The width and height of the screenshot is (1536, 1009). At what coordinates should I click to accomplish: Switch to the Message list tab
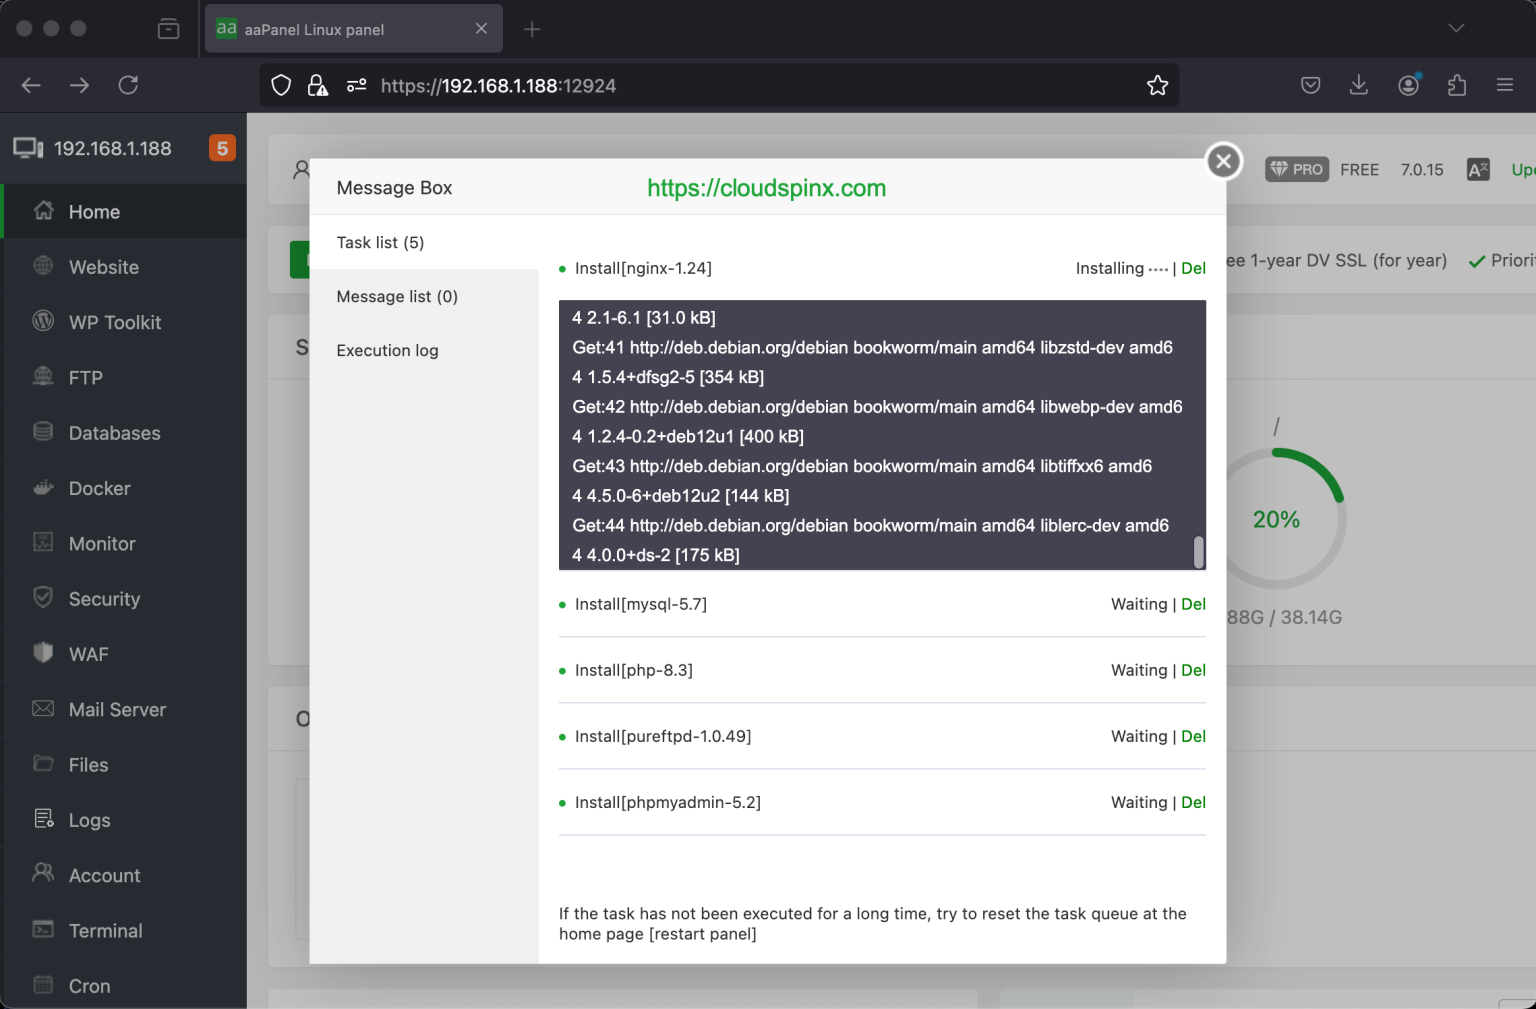pos(397,296)
